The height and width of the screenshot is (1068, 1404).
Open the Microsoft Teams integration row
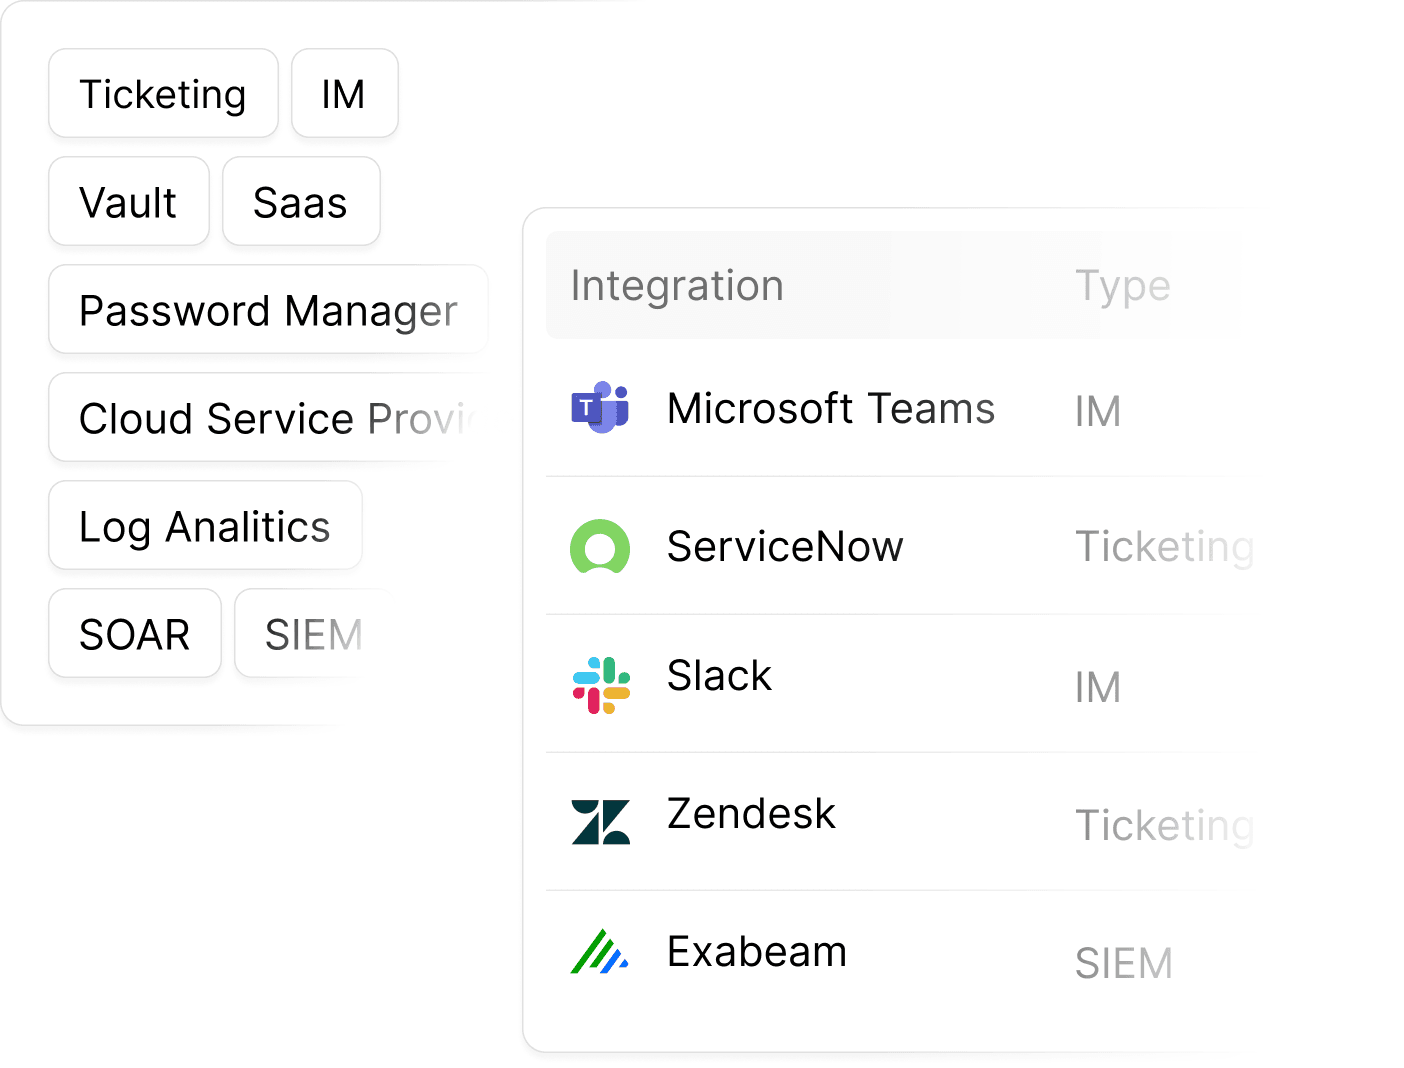coord(830,408)
